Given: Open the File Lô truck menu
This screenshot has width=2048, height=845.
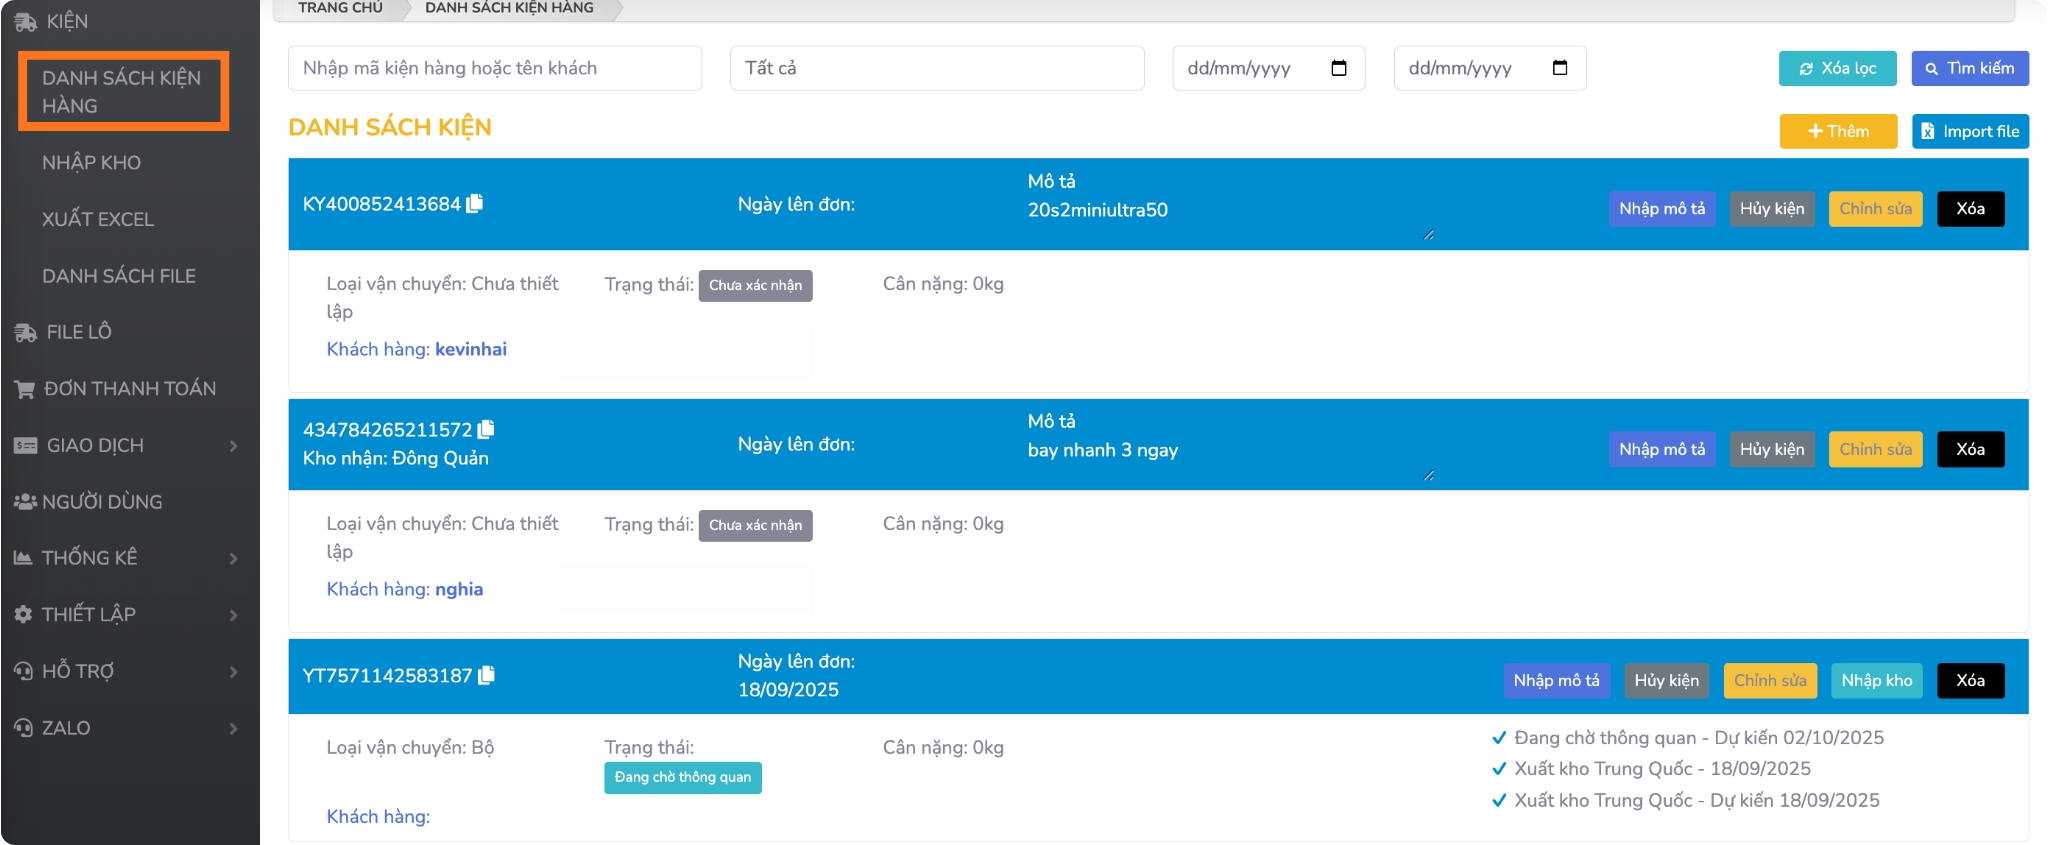Looking at the screenshot, I should coord(78,332).
